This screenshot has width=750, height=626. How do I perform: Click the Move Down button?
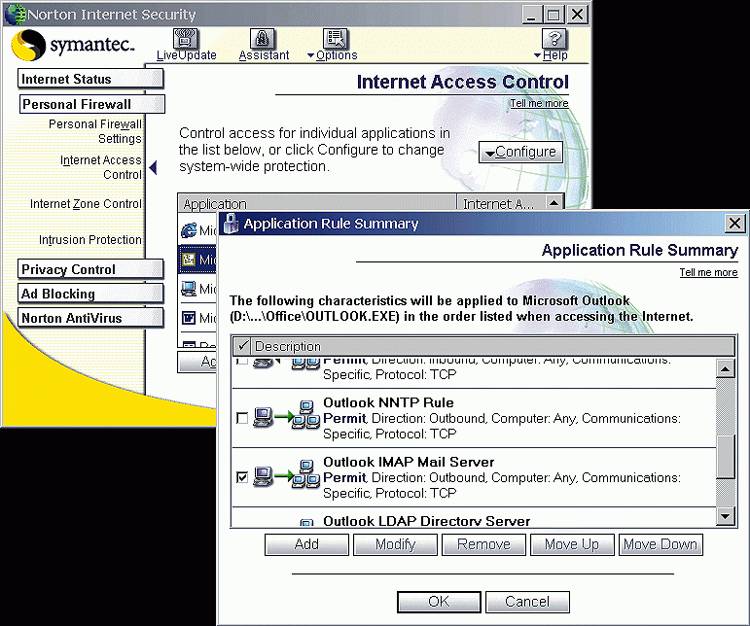click(x=661, y=544)
